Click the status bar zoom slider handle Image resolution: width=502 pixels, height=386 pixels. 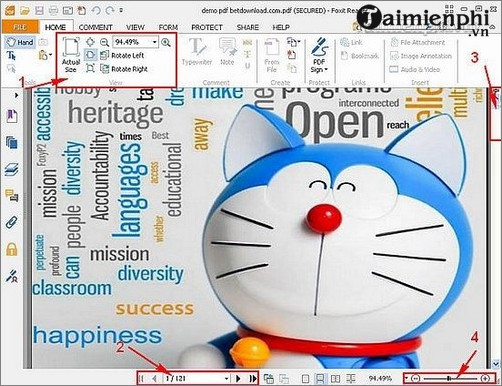pyautogui.click(x=449, y=378)
